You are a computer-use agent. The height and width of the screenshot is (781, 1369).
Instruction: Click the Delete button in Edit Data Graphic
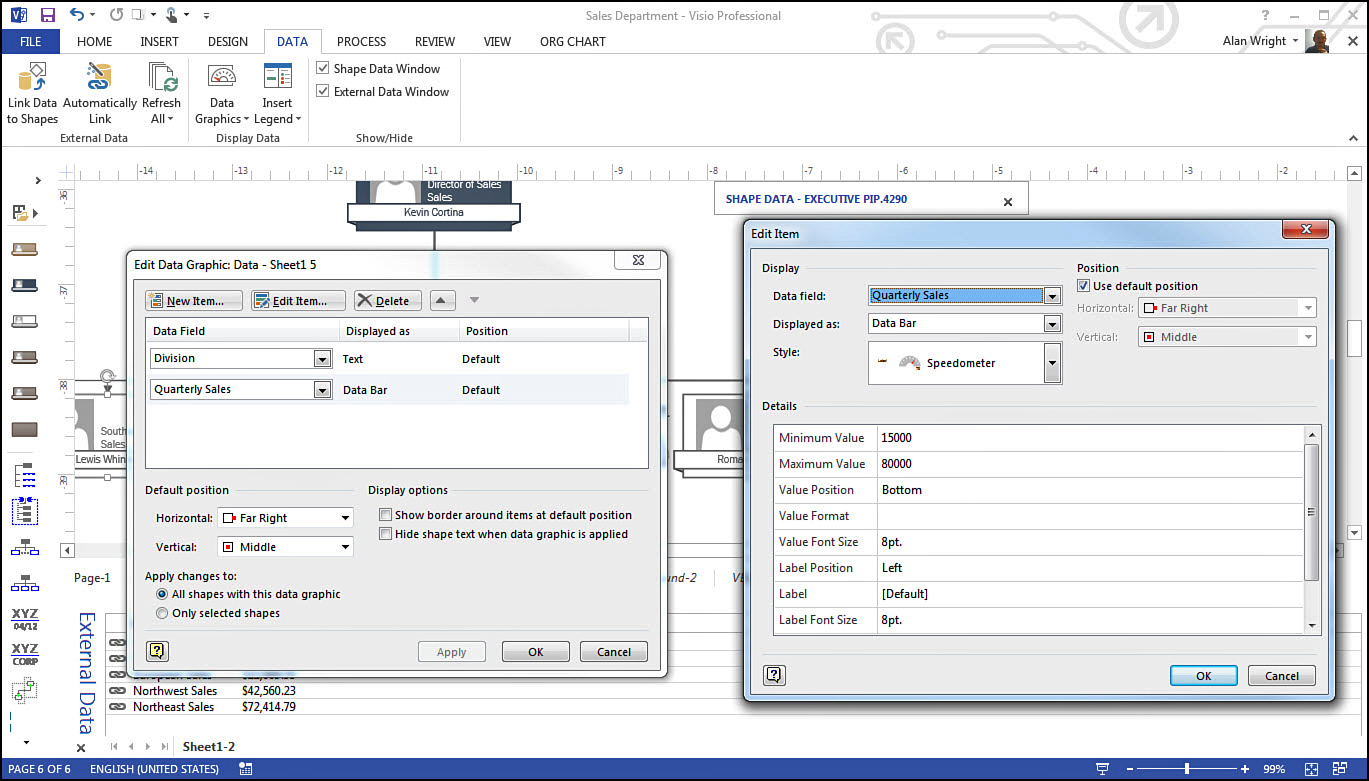[387, 300]
